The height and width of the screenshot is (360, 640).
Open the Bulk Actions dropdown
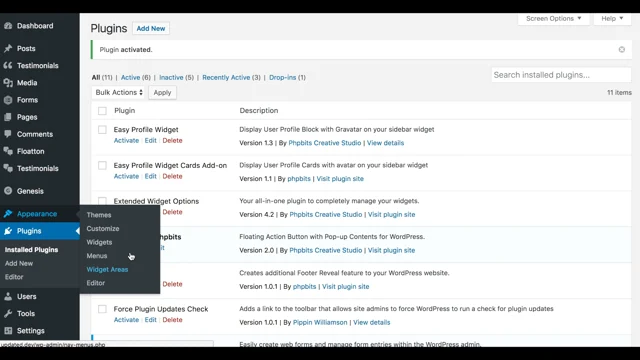coord(118,93)
